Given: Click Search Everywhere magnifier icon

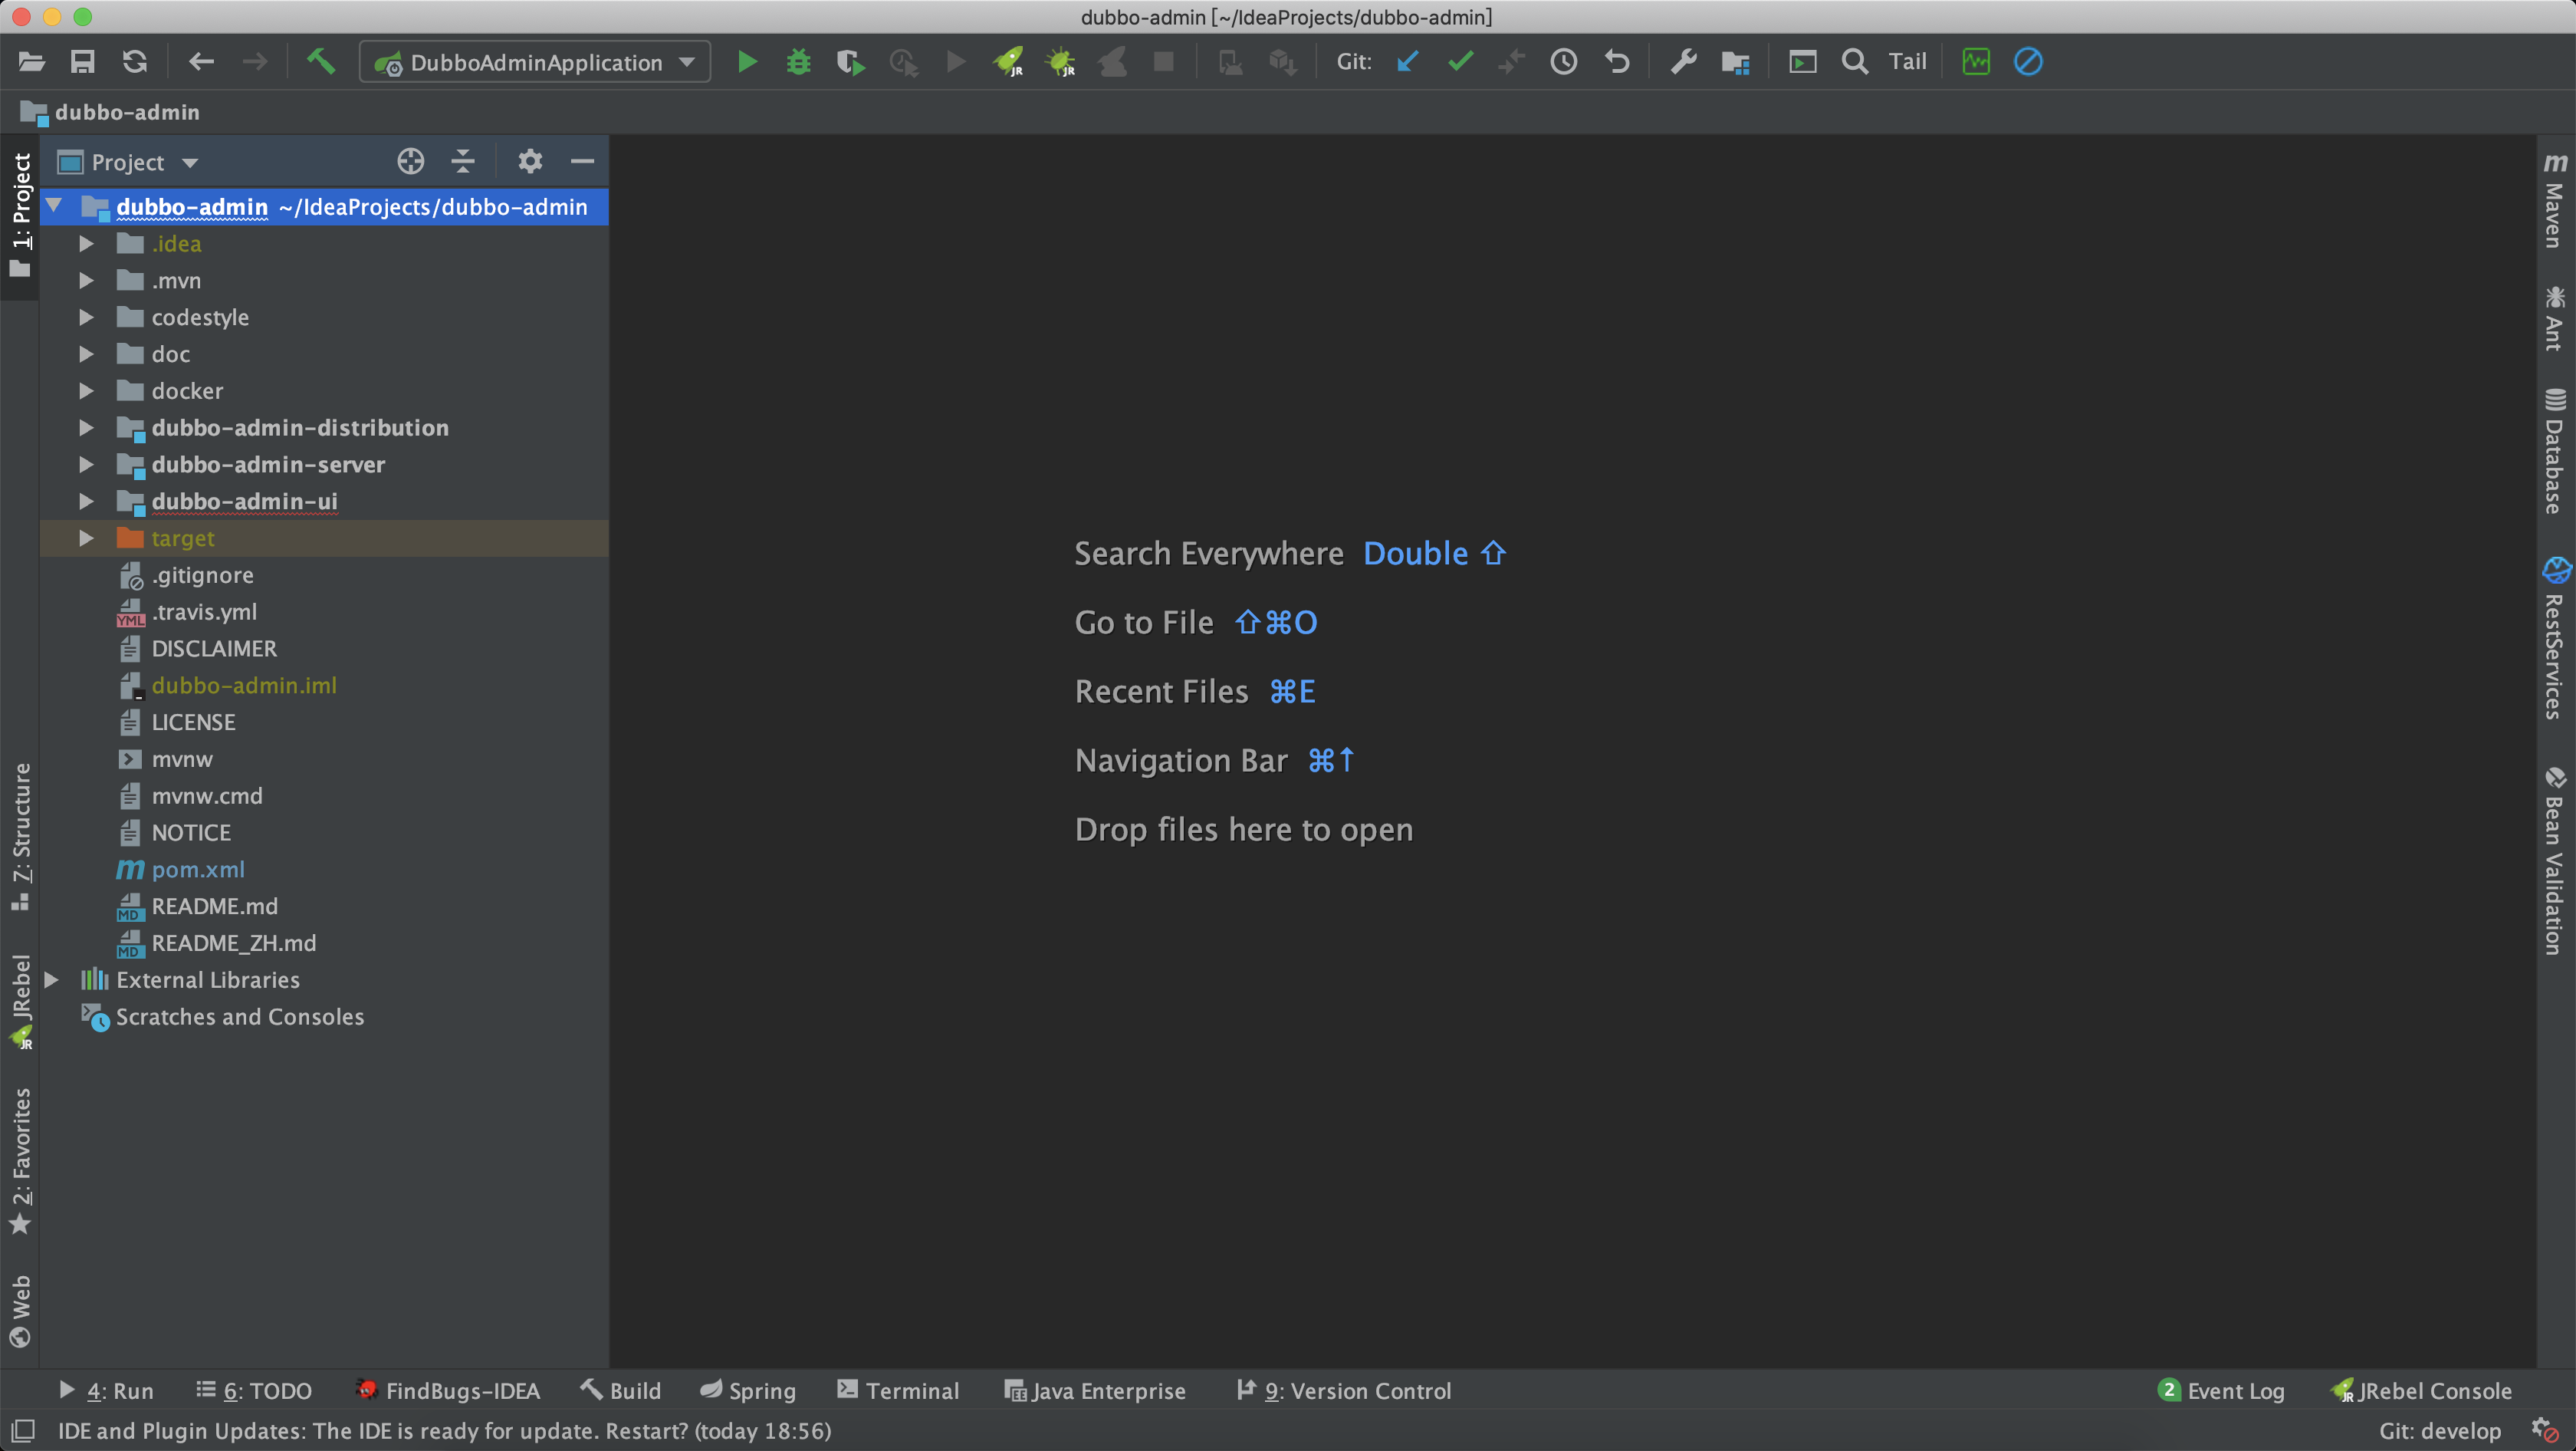Looking at the screenshot, I should point(1854,62).
